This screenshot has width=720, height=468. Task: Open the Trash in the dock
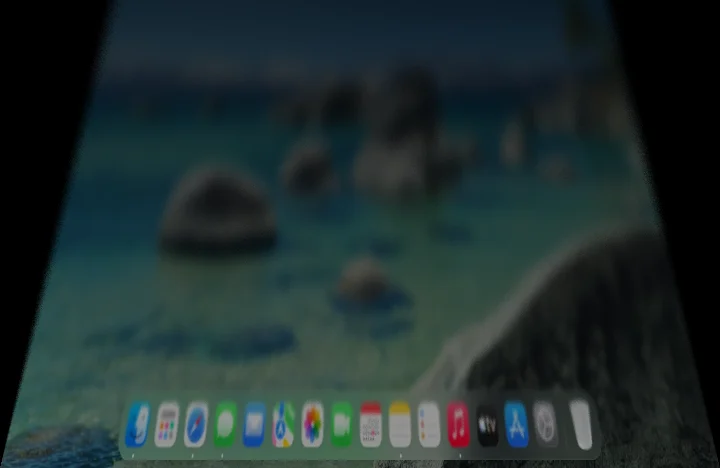click(581, 424)
